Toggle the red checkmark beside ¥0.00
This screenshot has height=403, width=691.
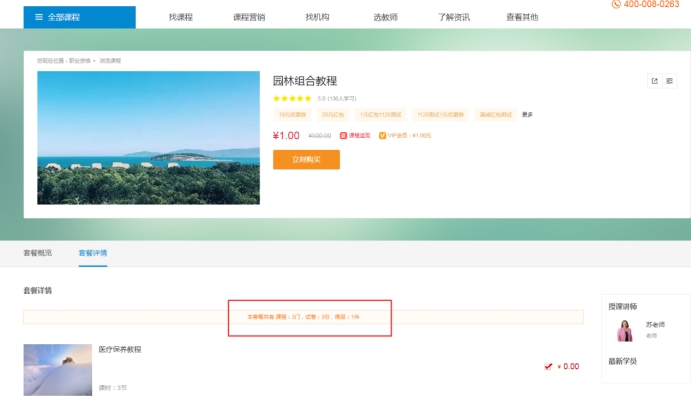tap(548, 366)
